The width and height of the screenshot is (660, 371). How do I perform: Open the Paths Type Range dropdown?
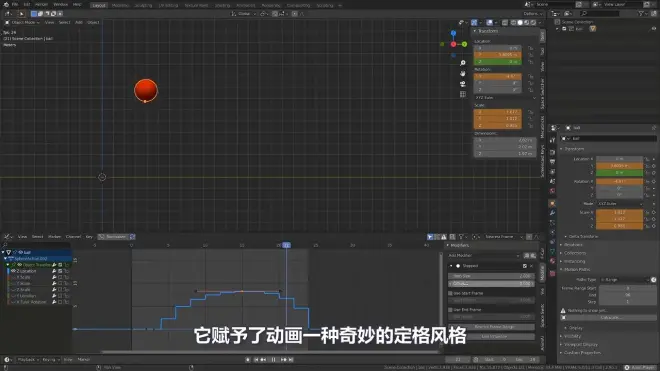[x=624, y=280]
